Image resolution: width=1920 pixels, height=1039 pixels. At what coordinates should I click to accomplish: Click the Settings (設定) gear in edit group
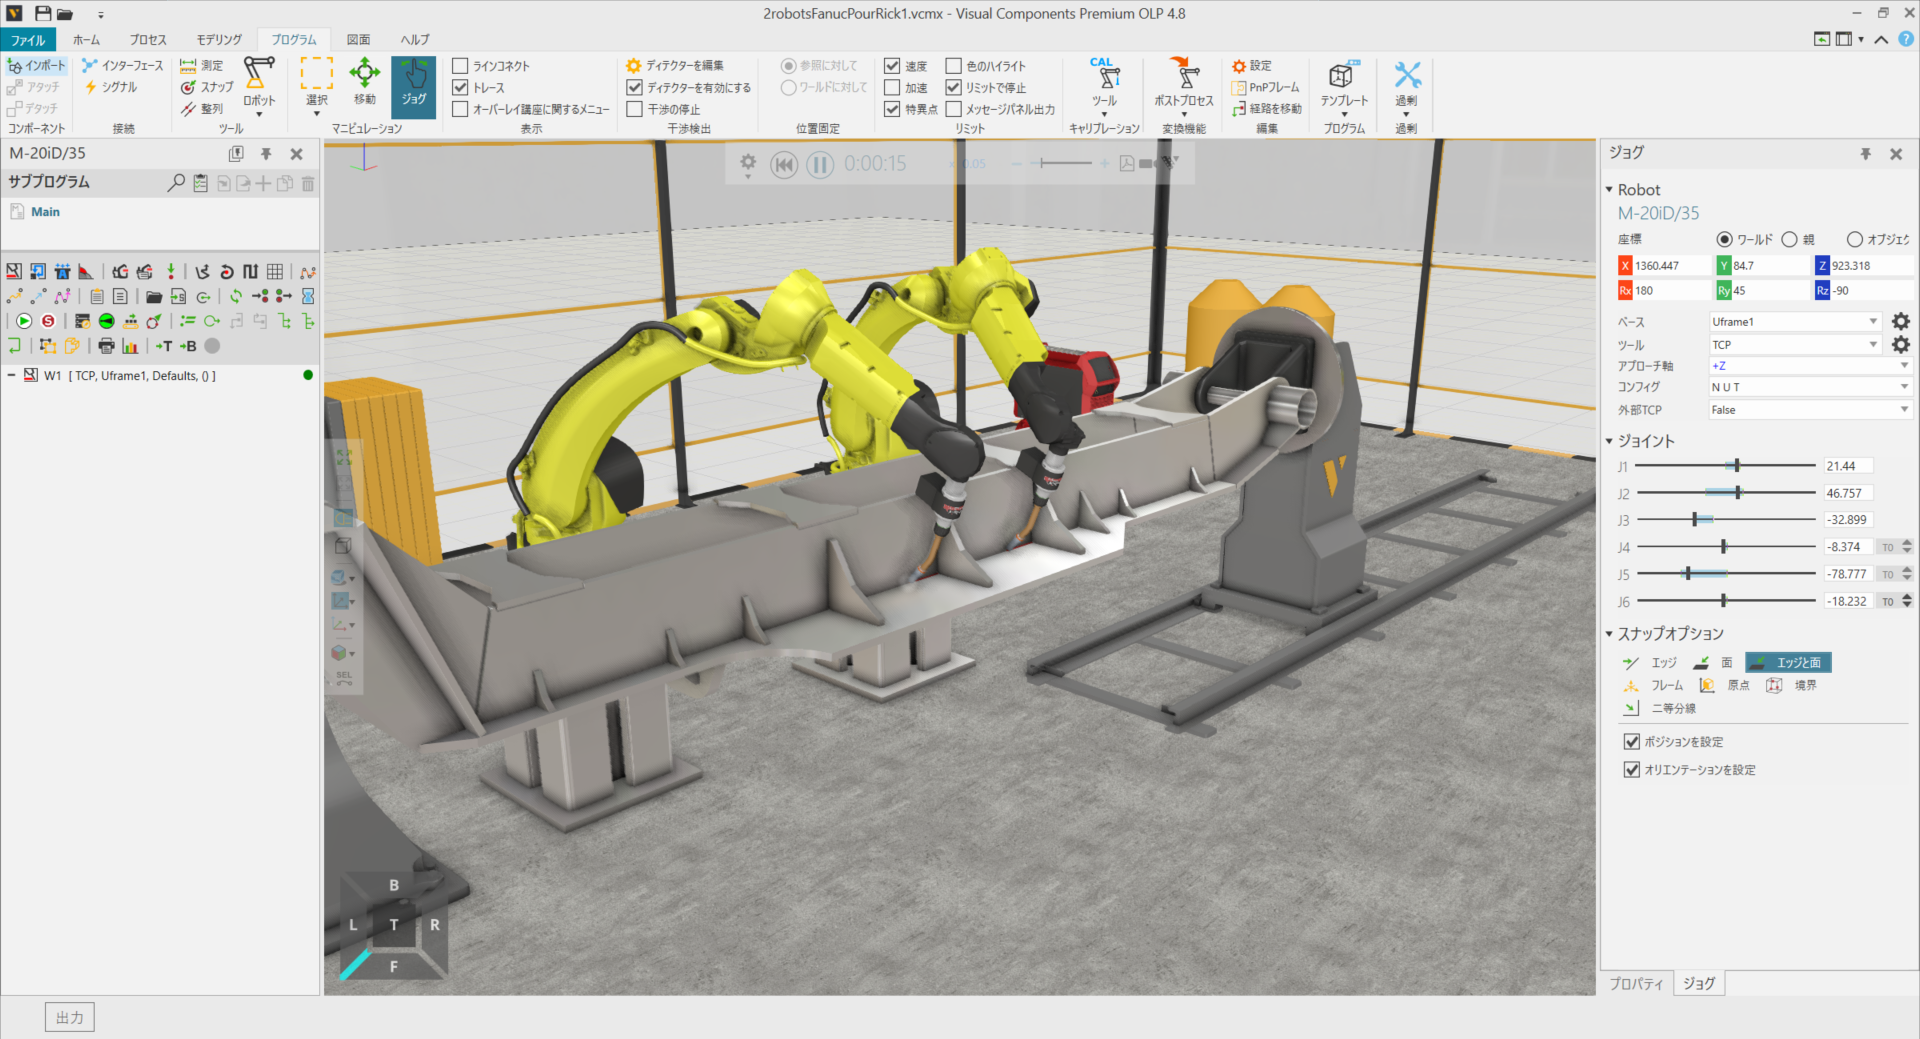1252,66
